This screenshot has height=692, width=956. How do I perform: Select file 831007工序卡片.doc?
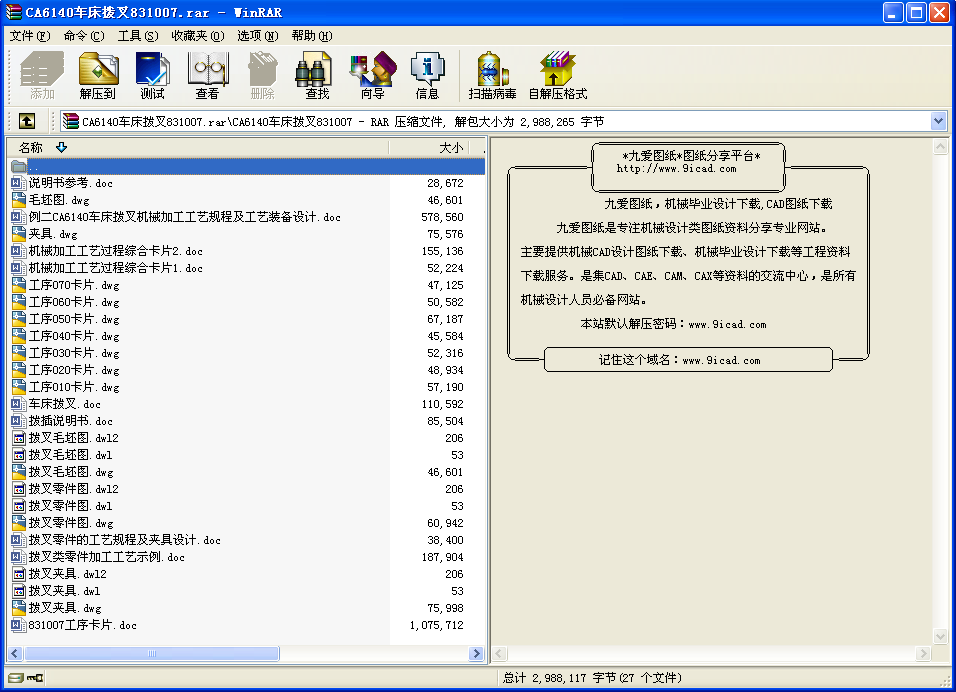click(82, 625)
